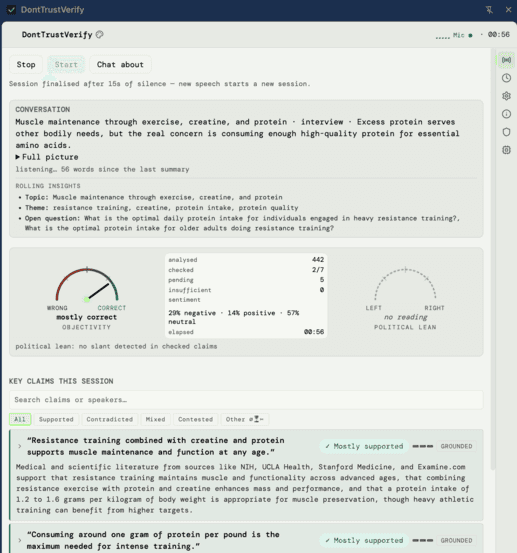Click GROUNDED tag on Consuming one gram claim
517x553 pixels.
[x=456, y=541]
